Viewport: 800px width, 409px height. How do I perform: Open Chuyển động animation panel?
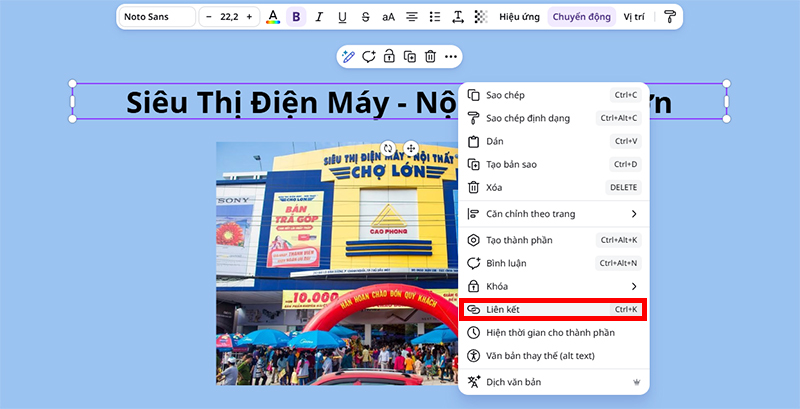582,17
